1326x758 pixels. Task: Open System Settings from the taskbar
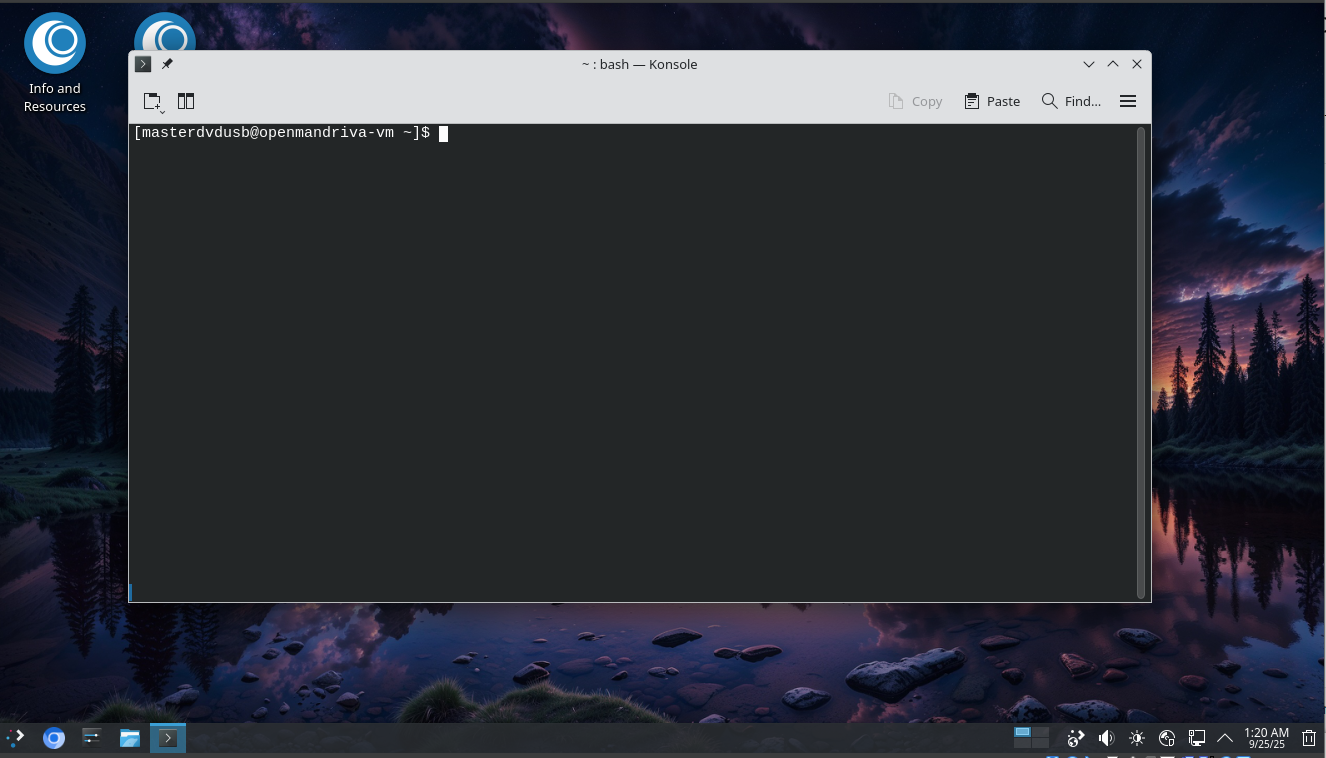click(91, 738)
